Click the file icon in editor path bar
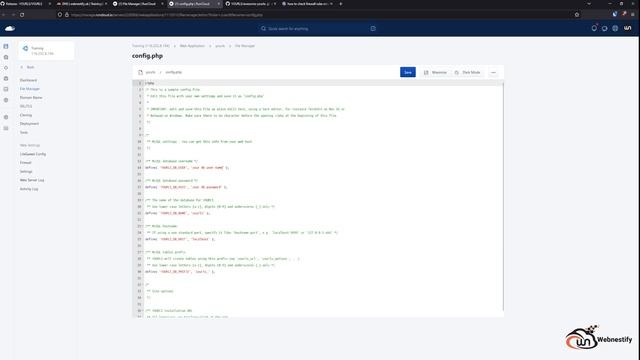Image resolution: width=640 pixels, height=360 pixels. pyautogui.click(x=140, y=72)
